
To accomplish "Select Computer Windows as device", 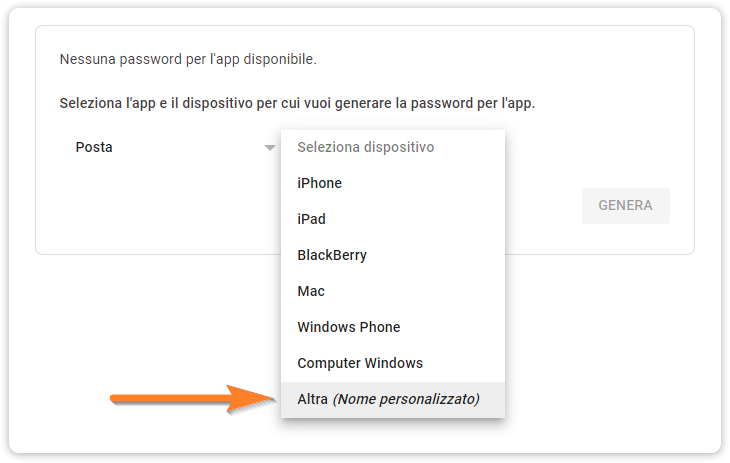I will pos(360,363).
